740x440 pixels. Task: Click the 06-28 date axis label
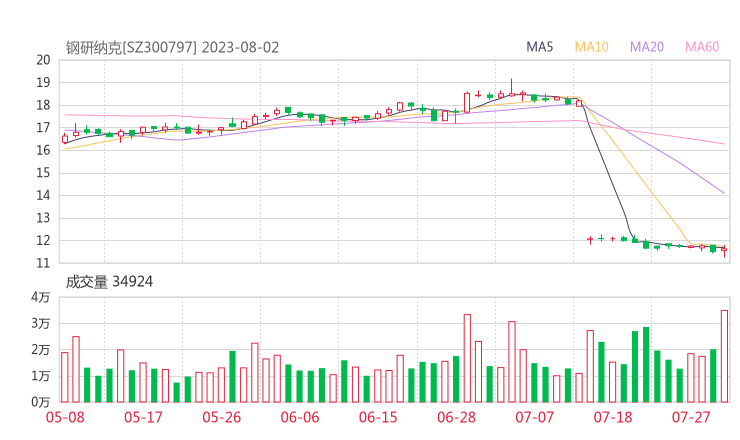[x=456, y=417]
